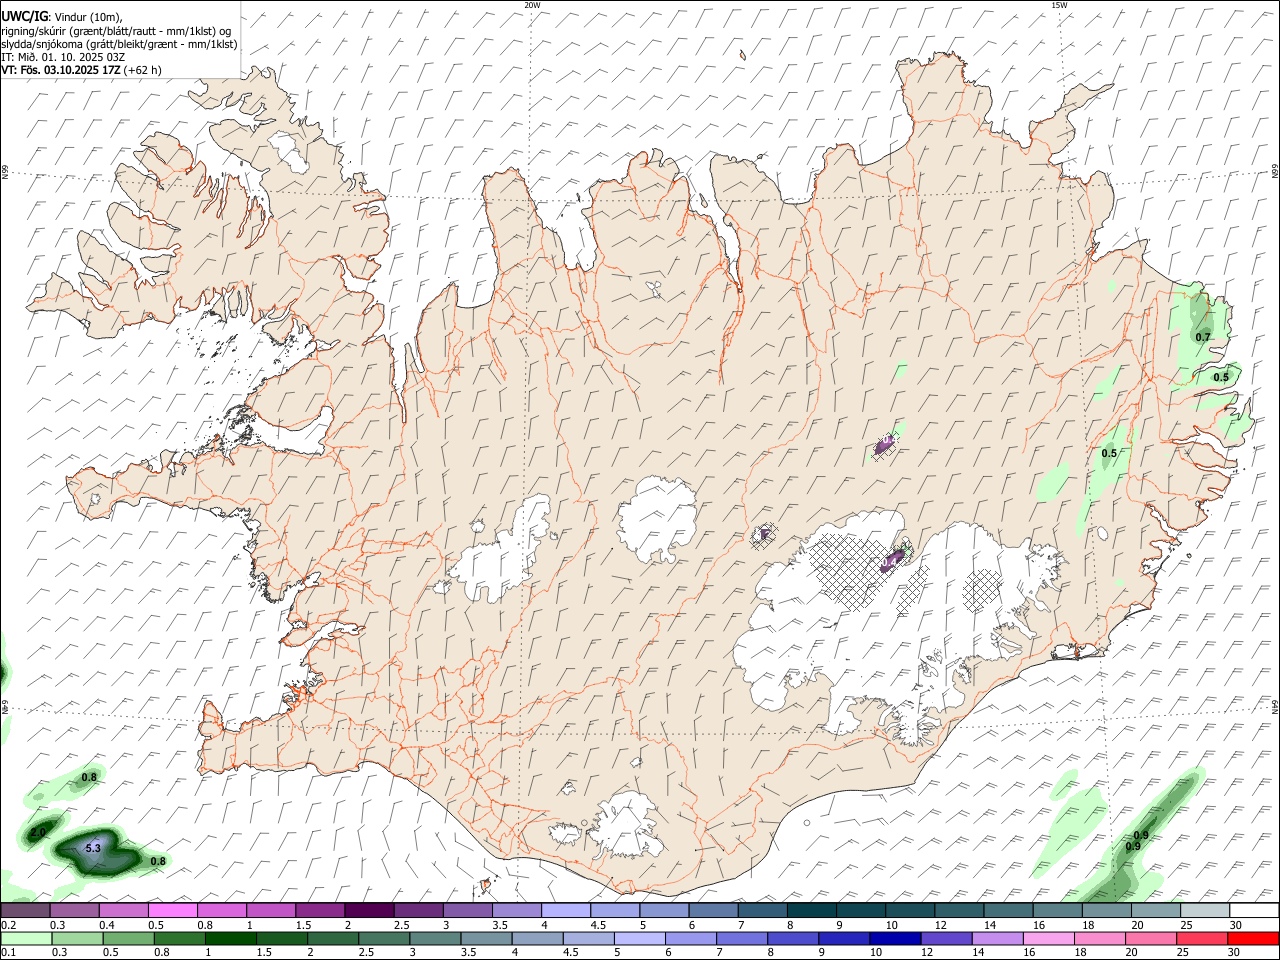This screenshot has height=960, width=1280.
Task: Click the darkest purple upper-row swatch at 2
Action: point(369,910)
